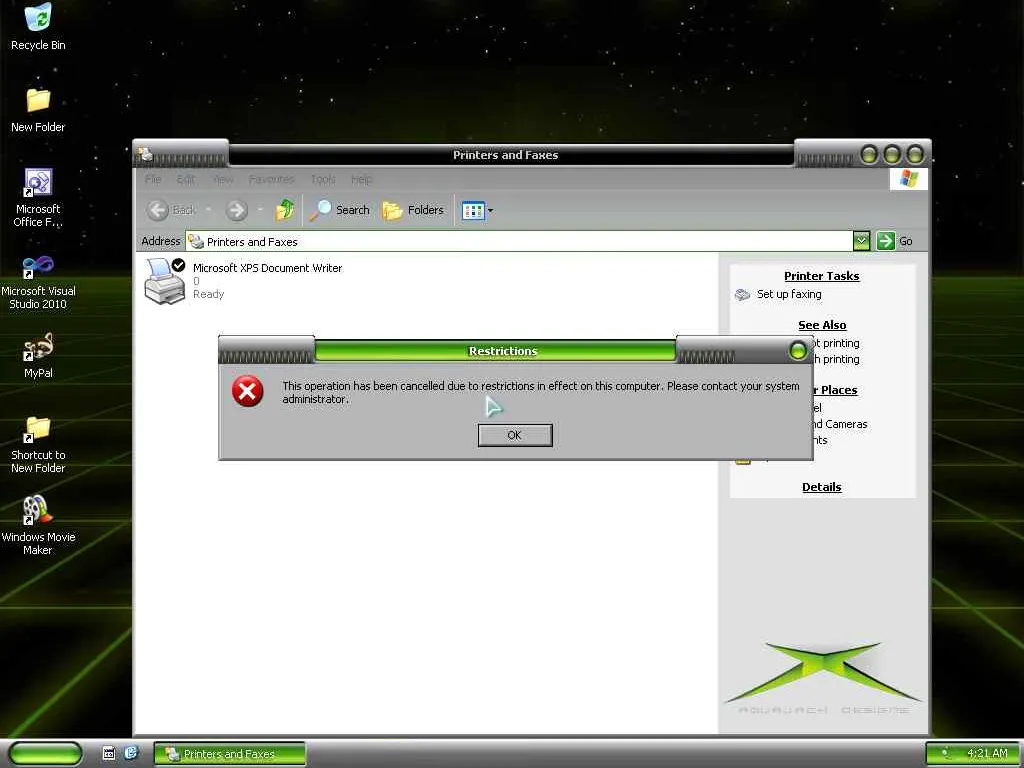Toggle the Folders pane button
This screenshot has width=1024, height=768.
(x=413, y=210)
